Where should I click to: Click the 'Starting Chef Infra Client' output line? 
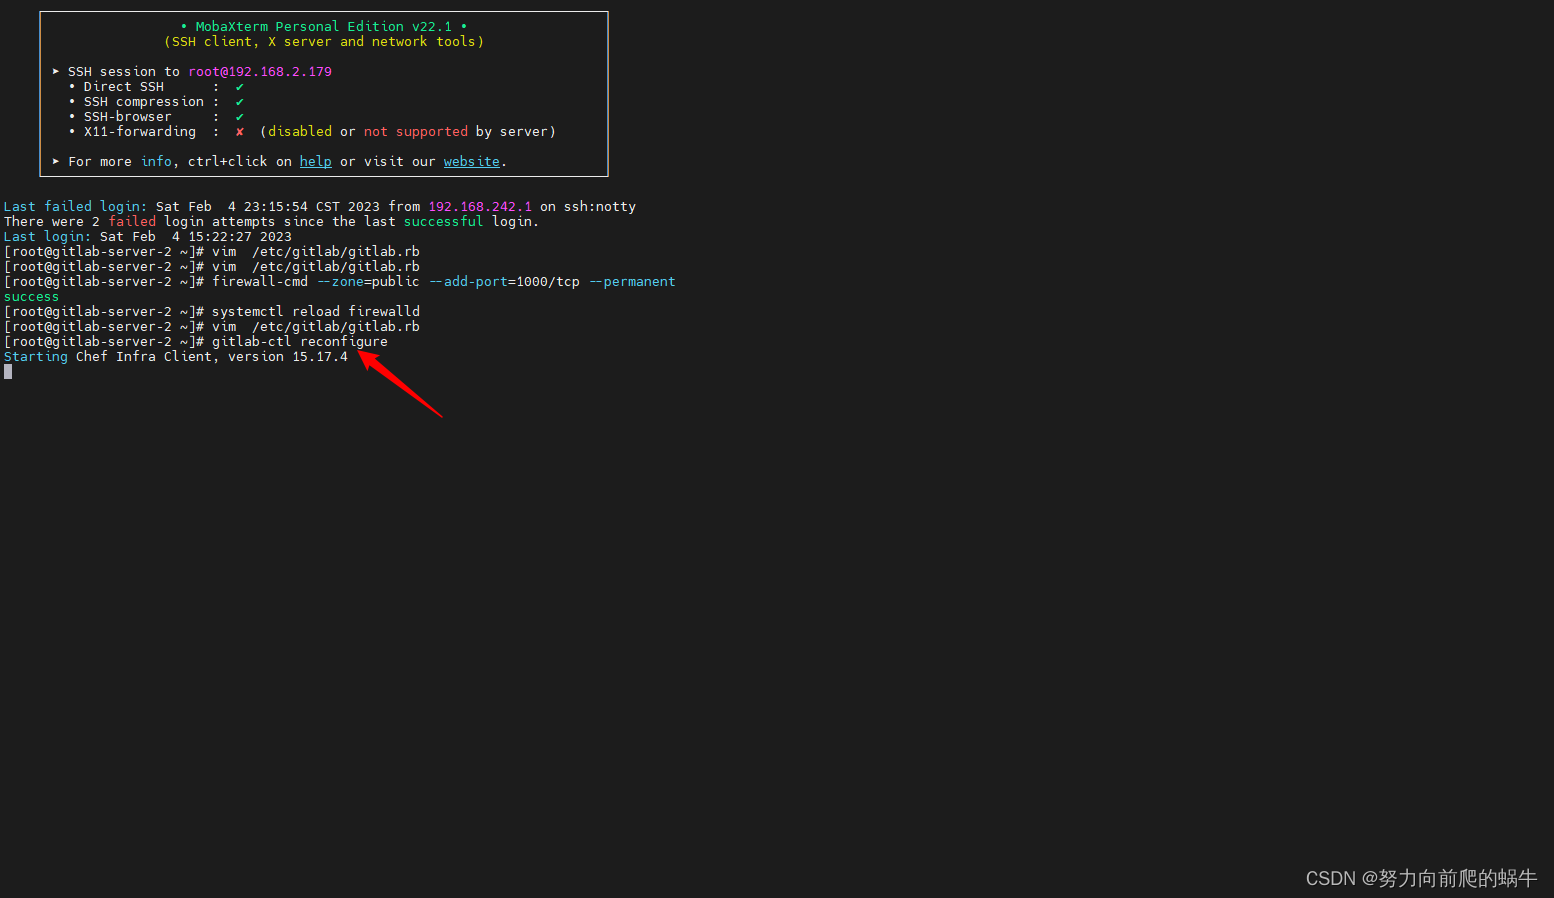[176, 356]
